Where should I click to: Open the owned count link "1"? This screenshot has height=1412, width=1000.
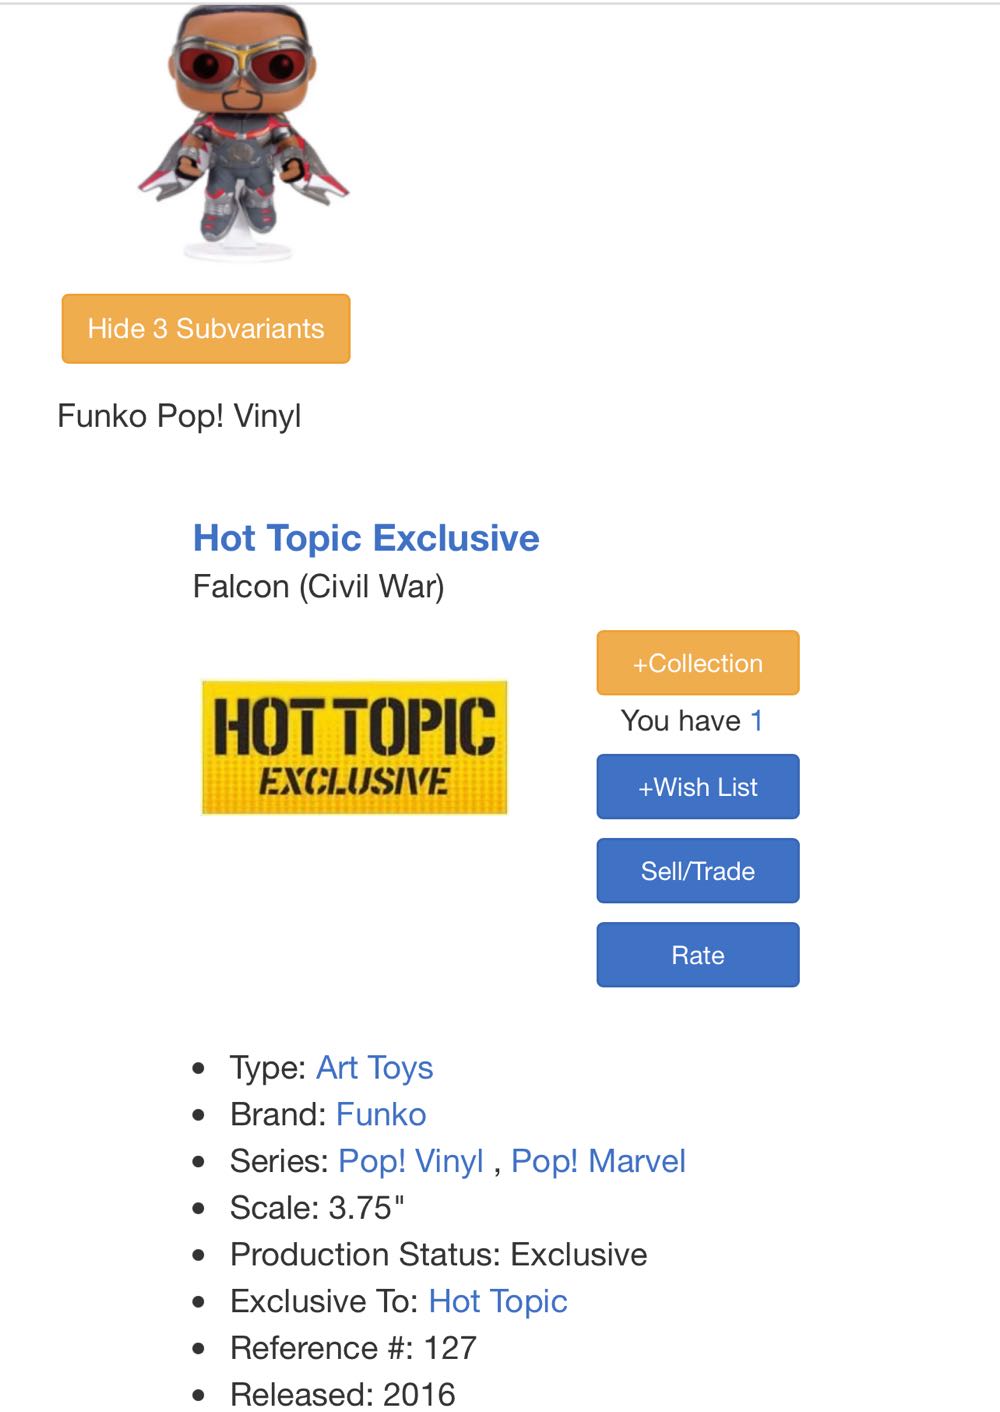click(757, 721)
